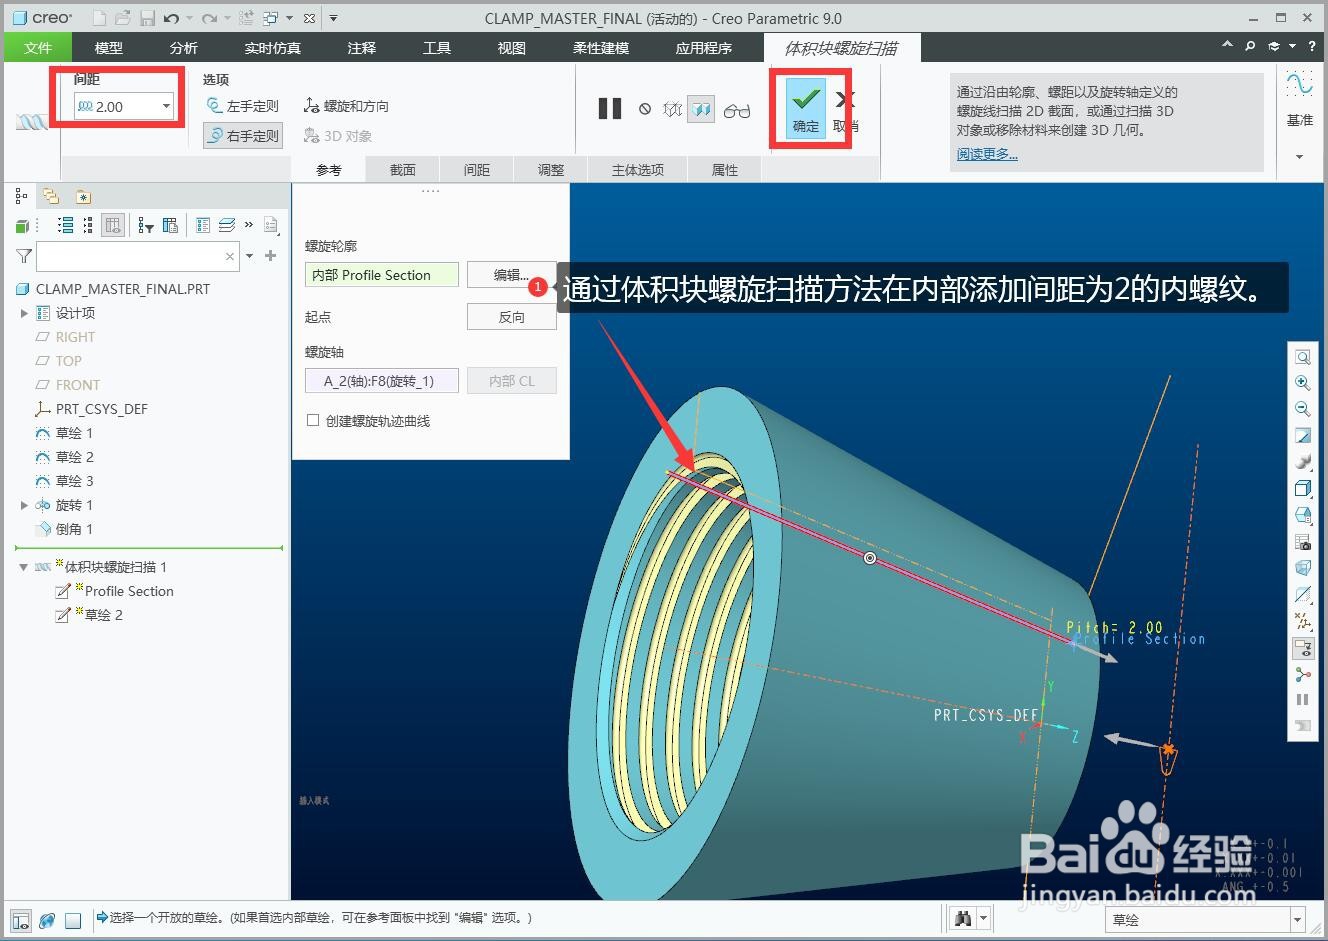Viewport: 1328px width, 941px height.
Task: Toggle perspective view cube icon
Action: click(x=1303, y=568)
